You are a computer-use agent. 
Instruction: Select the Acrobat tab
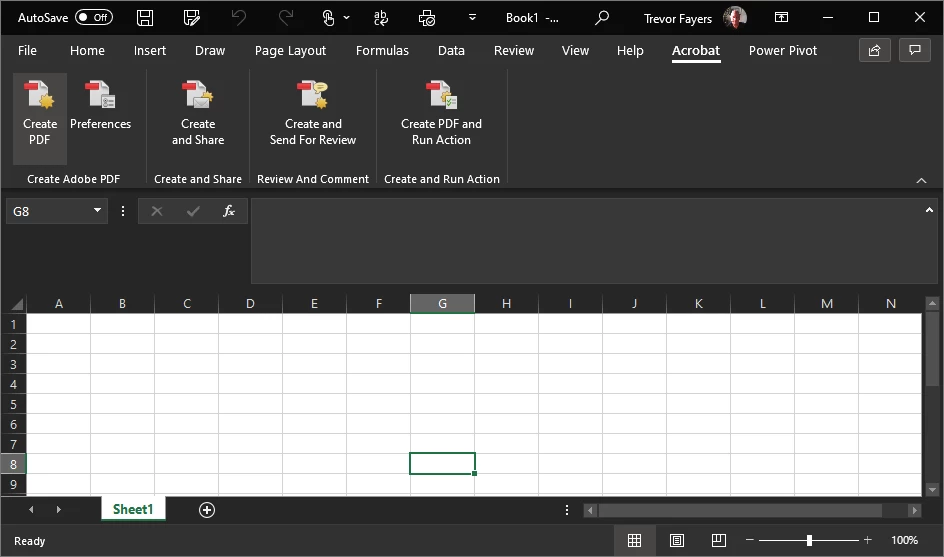point(696,51)
